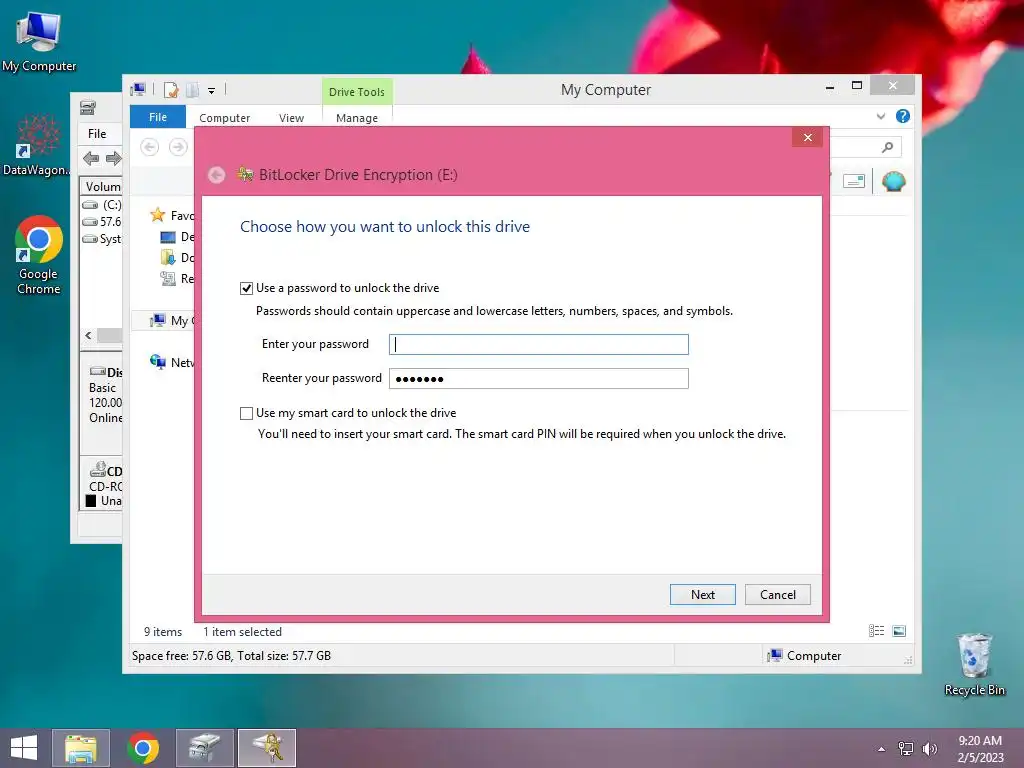Switch to Disk Management taskbar item

point(205,748)
